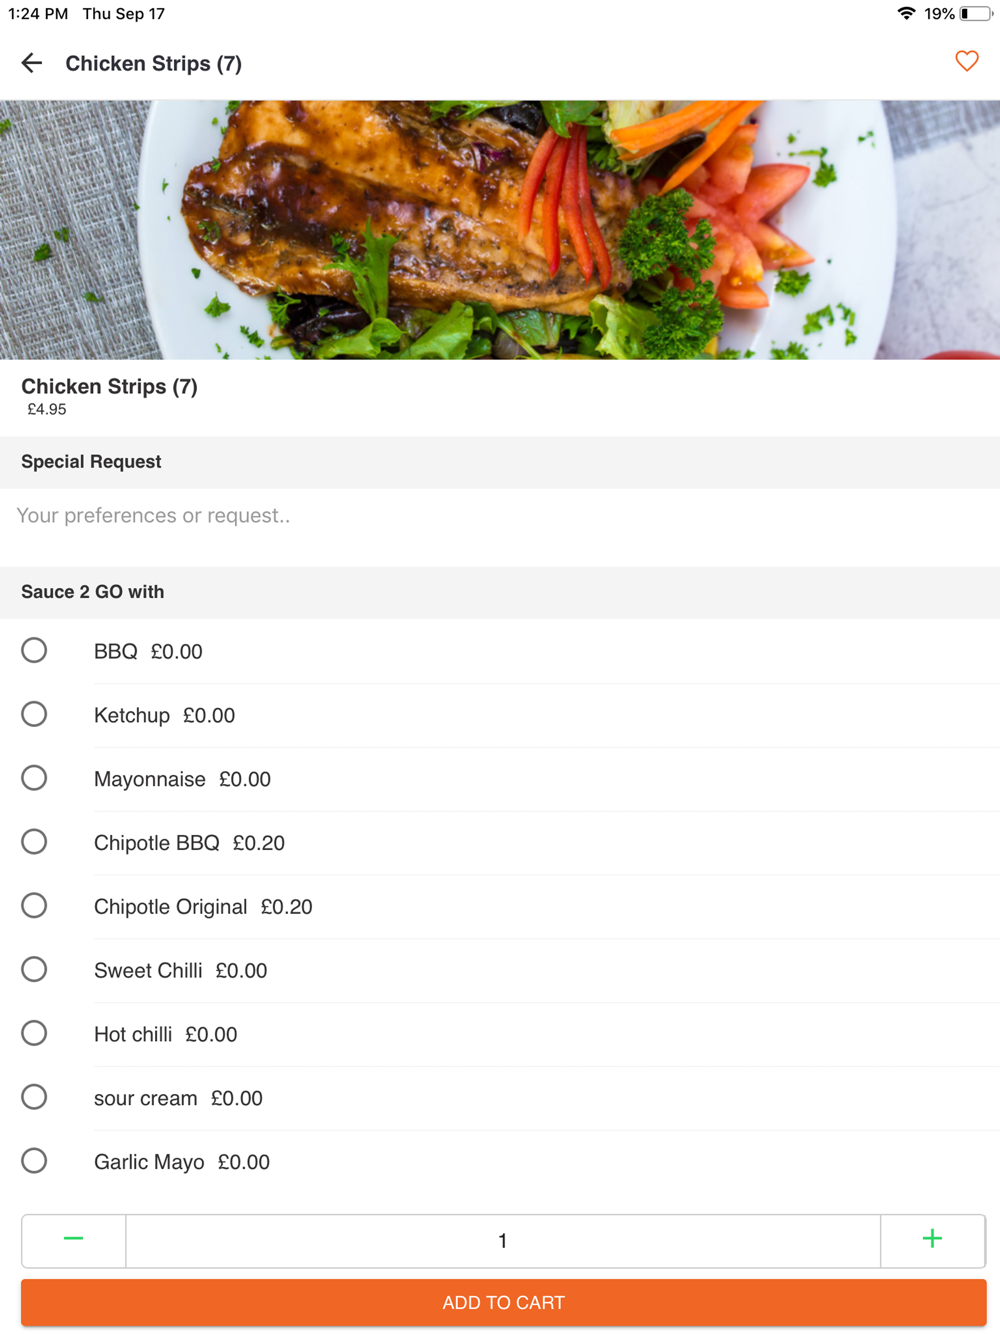Screen dimensions: 1000x1334
Task: Tap the quantity value field
Action: 503,1241
